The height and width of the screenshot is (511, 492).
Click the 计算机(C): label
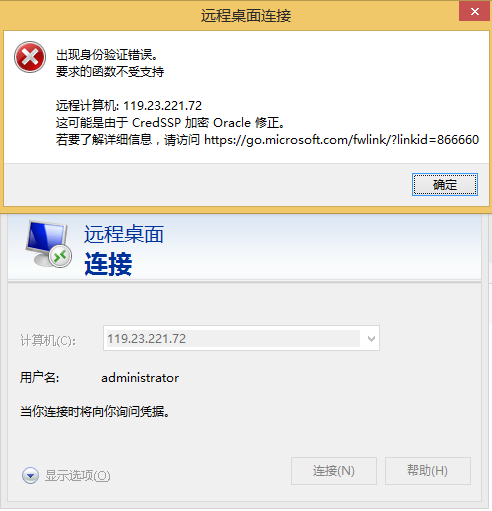click(48, 340)
